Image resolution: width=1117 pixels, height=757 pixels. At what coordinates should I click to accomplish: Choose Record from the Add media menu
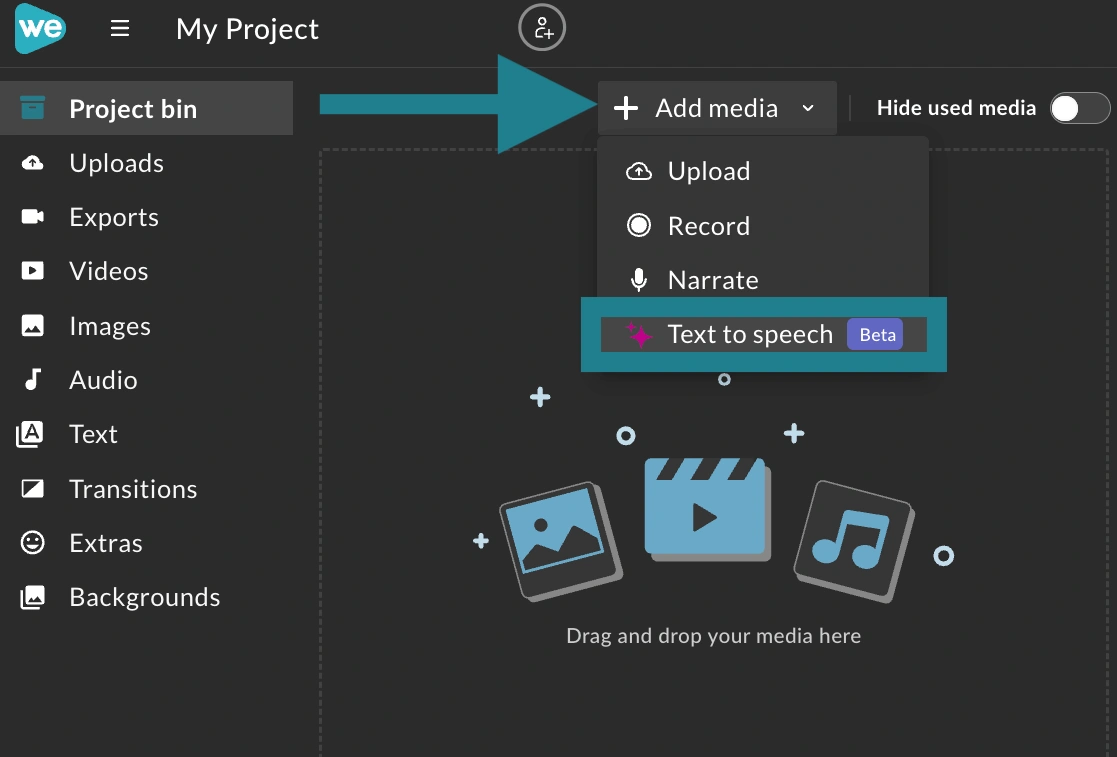(763, 226)
